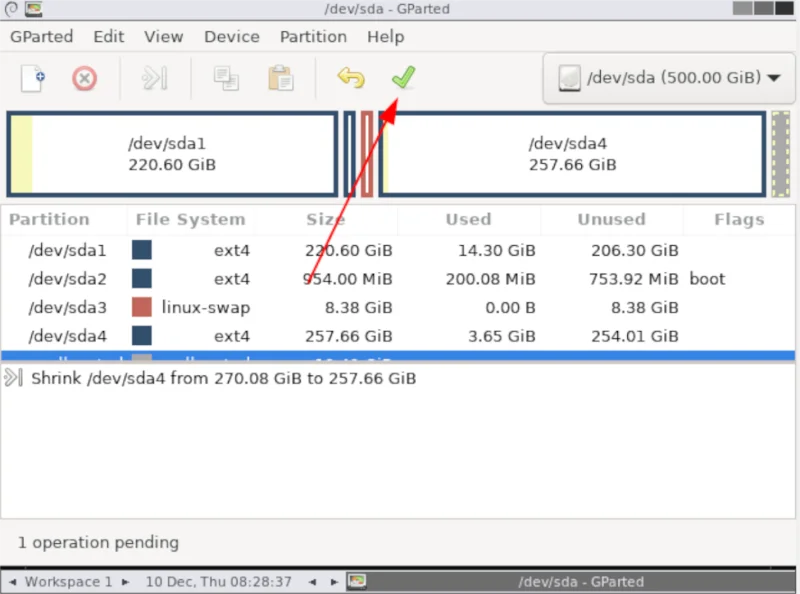Click the Delete partition red X icon
The height and width of the screenshot is (594, 800).
tap(84, 79)
